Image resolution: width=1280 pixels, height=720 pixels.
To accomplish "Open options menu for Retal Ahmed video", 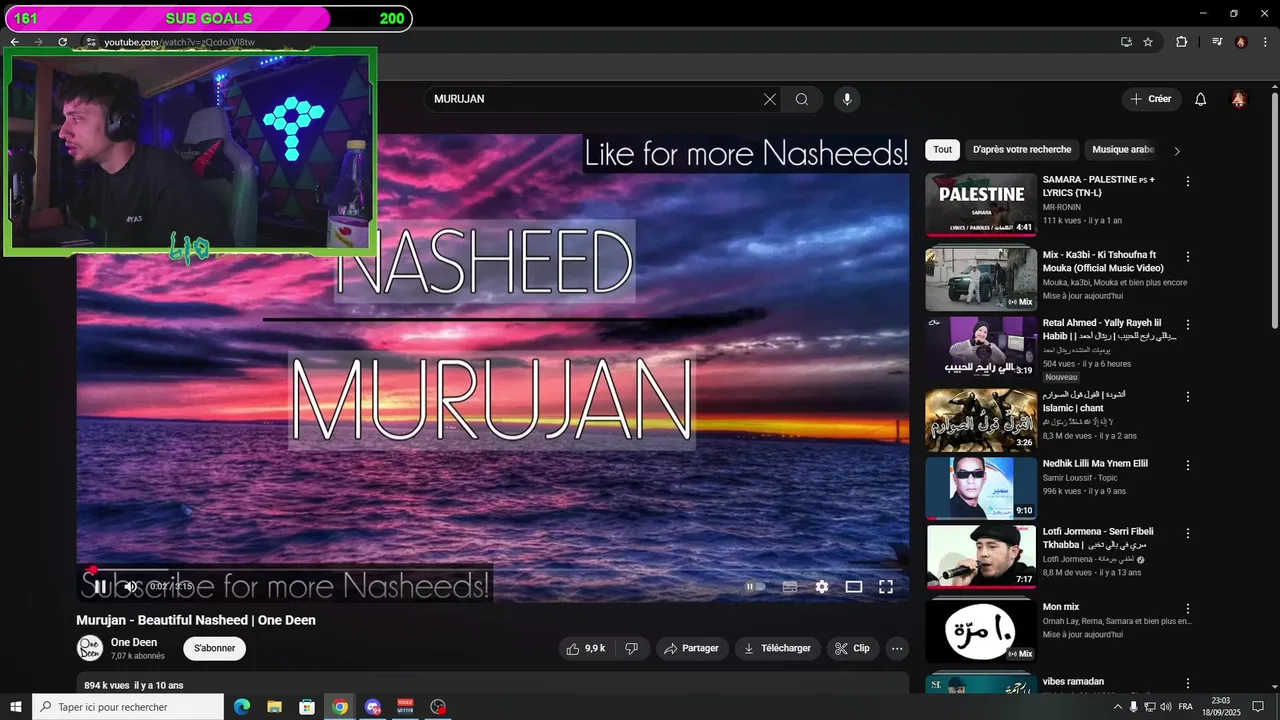I will click(x=1188, y=325).
